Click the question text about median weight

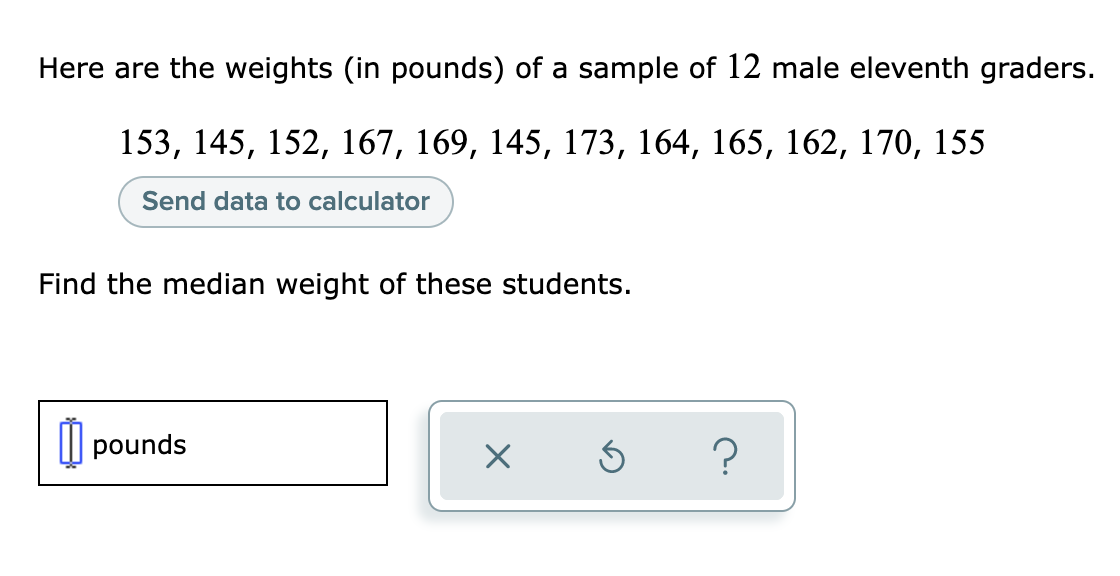[334, 284]
